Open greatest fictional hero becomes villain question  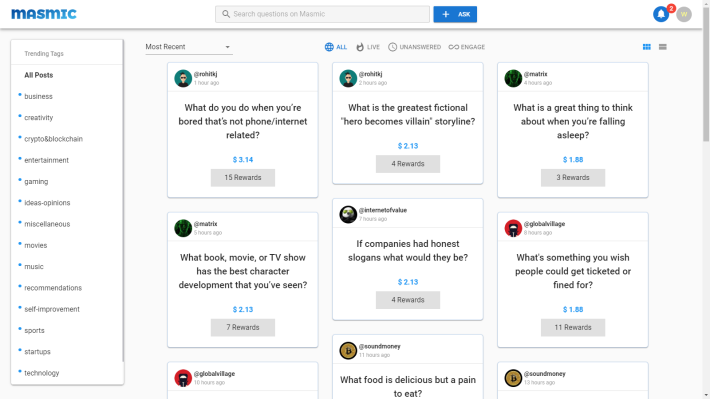pos(408,115)
